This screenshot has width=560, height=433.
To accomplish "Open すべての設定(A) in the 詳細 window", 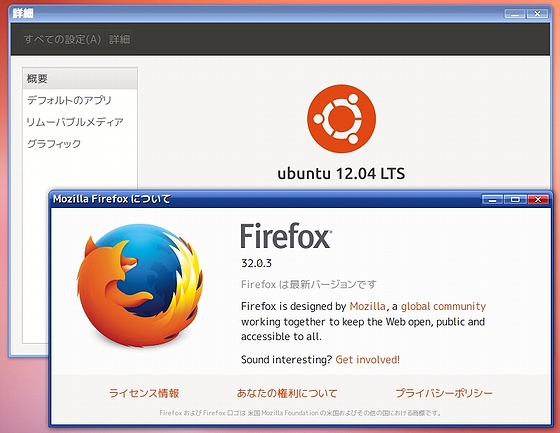I will point(62,39).
